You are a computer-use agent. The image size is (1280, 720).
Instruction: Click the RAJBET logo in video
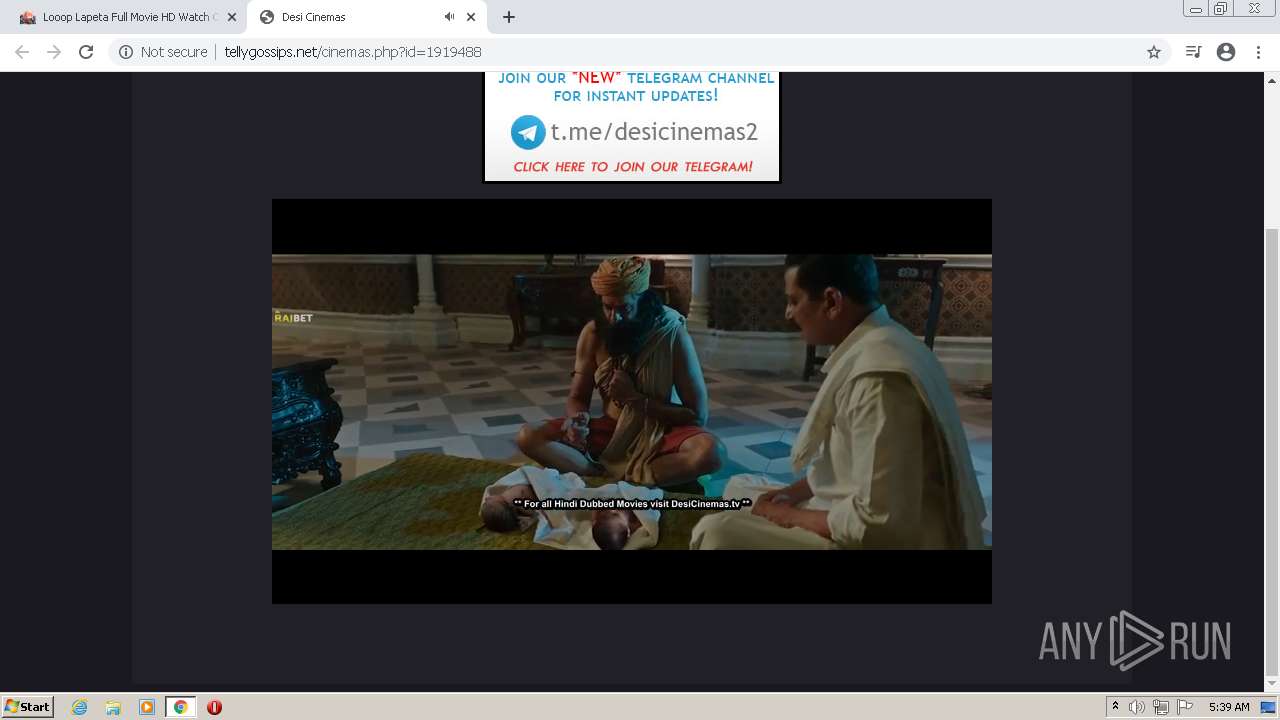[294, 318]
